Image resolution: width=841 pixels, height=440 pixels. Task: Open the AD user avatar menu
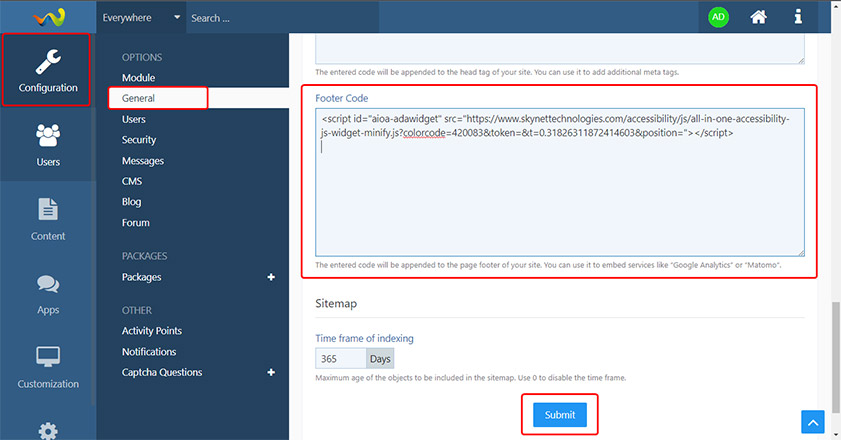[718, 17]
